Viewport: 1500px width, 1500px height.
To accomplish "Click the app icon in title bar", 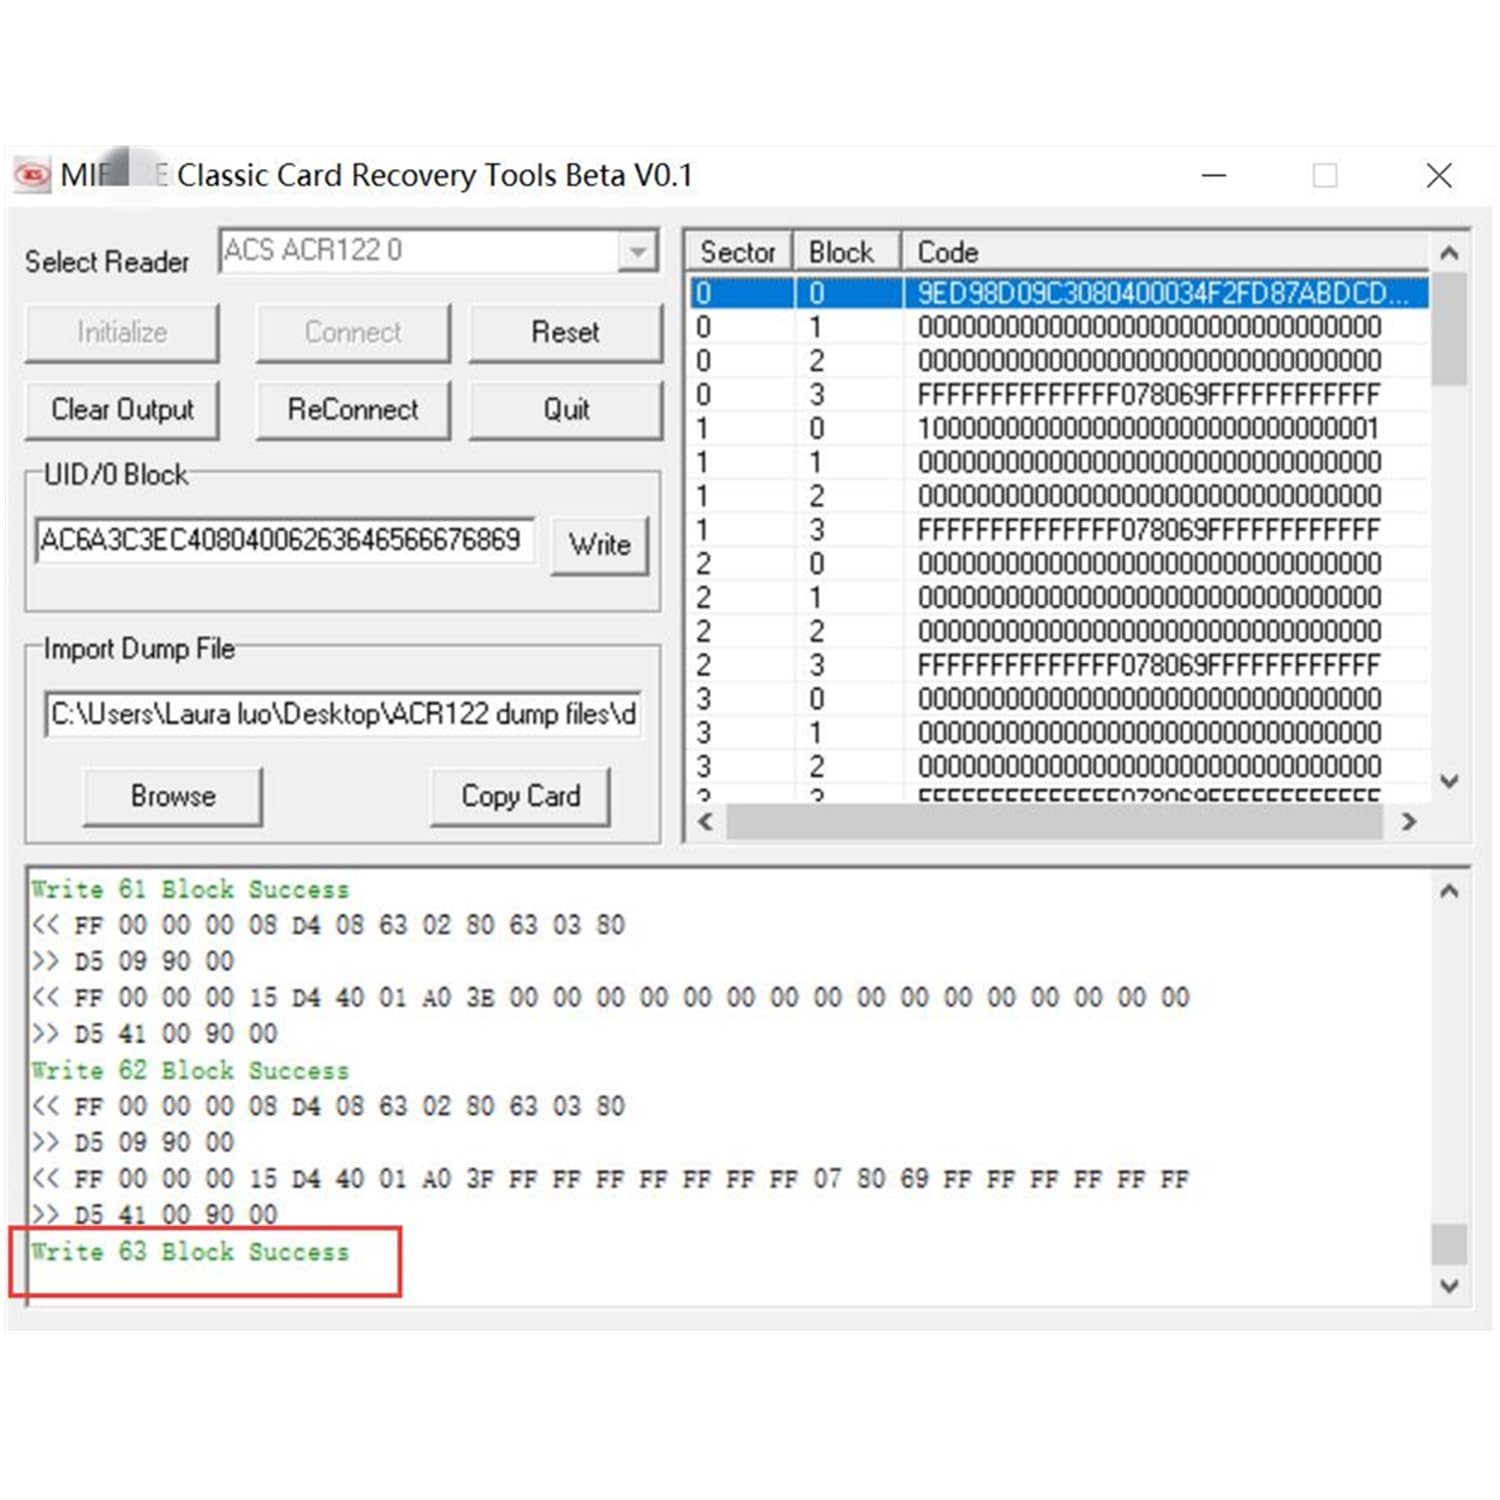I will click(32, 175).
